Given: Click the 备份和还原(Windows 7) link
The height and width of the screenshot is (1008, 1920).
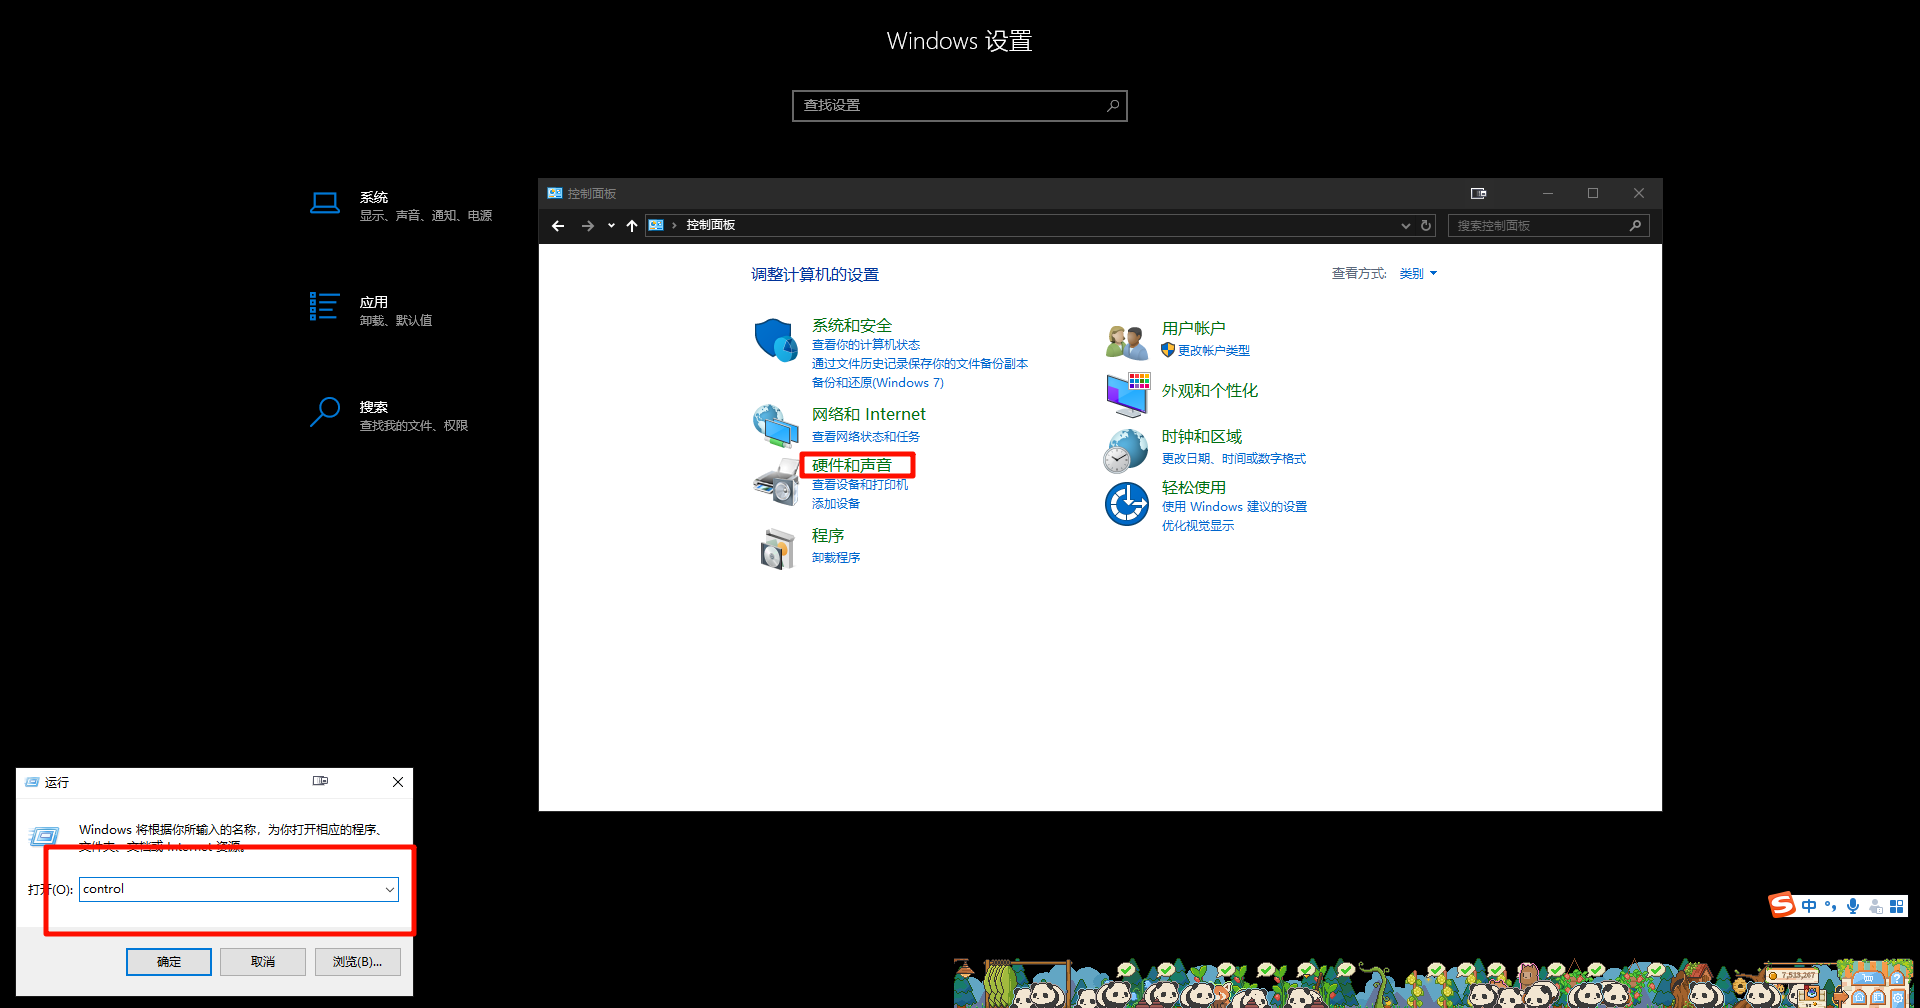Looking at the screenshot, I should (878, 383).
